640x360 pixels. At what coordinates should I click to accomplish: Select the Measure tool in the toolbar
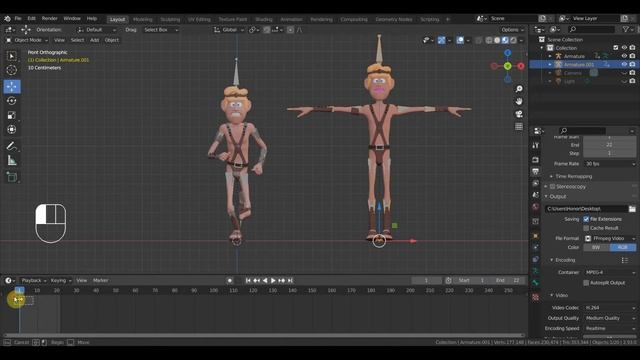(x=11, y=160)
